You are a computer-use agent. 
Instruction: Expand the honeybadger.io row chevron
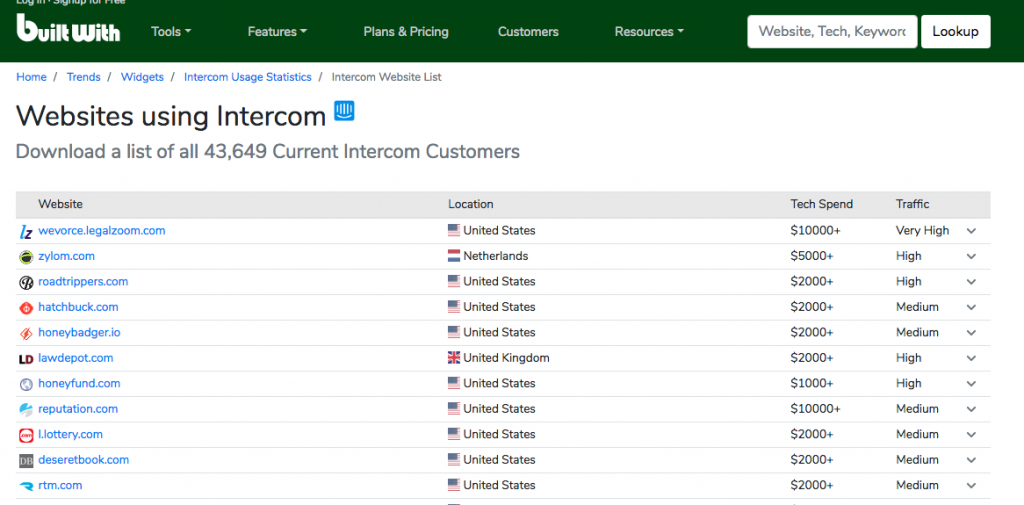point(971,333)
